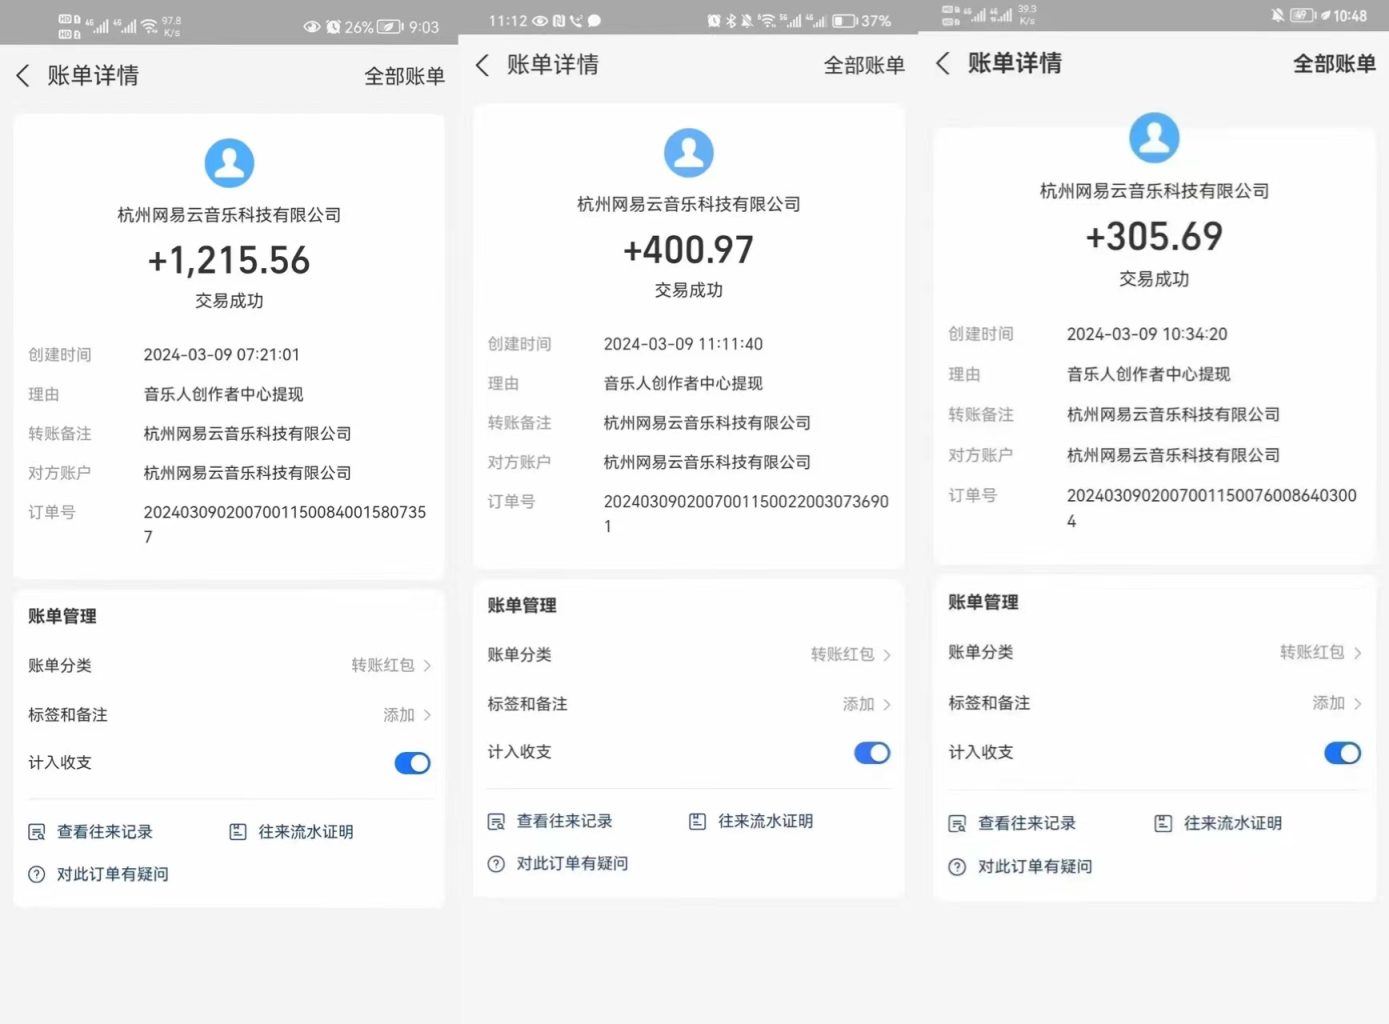Select order number ending 003073690

[746, 514]
